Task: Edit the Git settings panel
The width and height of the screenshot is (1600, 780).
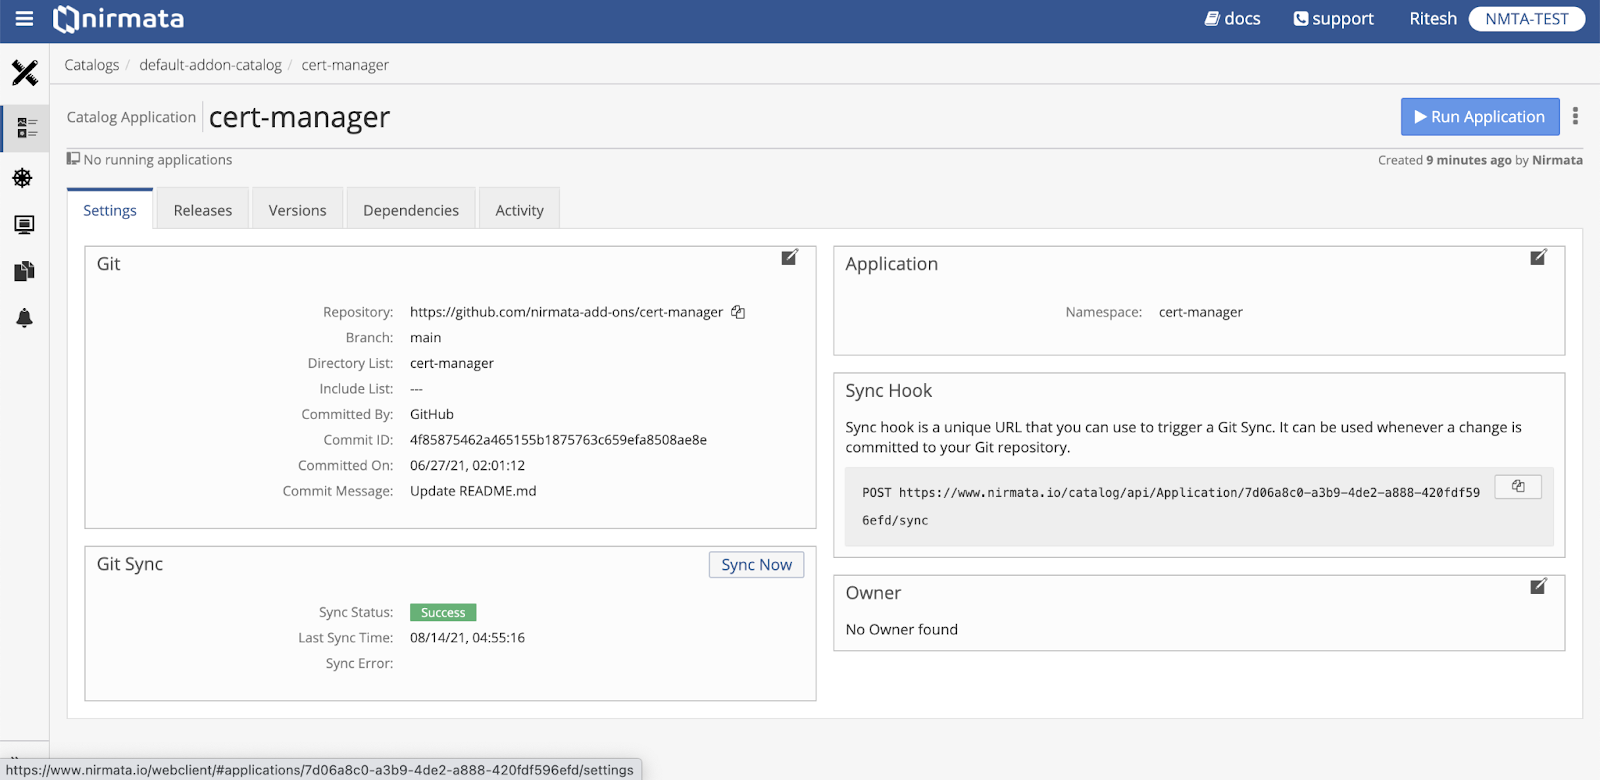Action: 790,258
